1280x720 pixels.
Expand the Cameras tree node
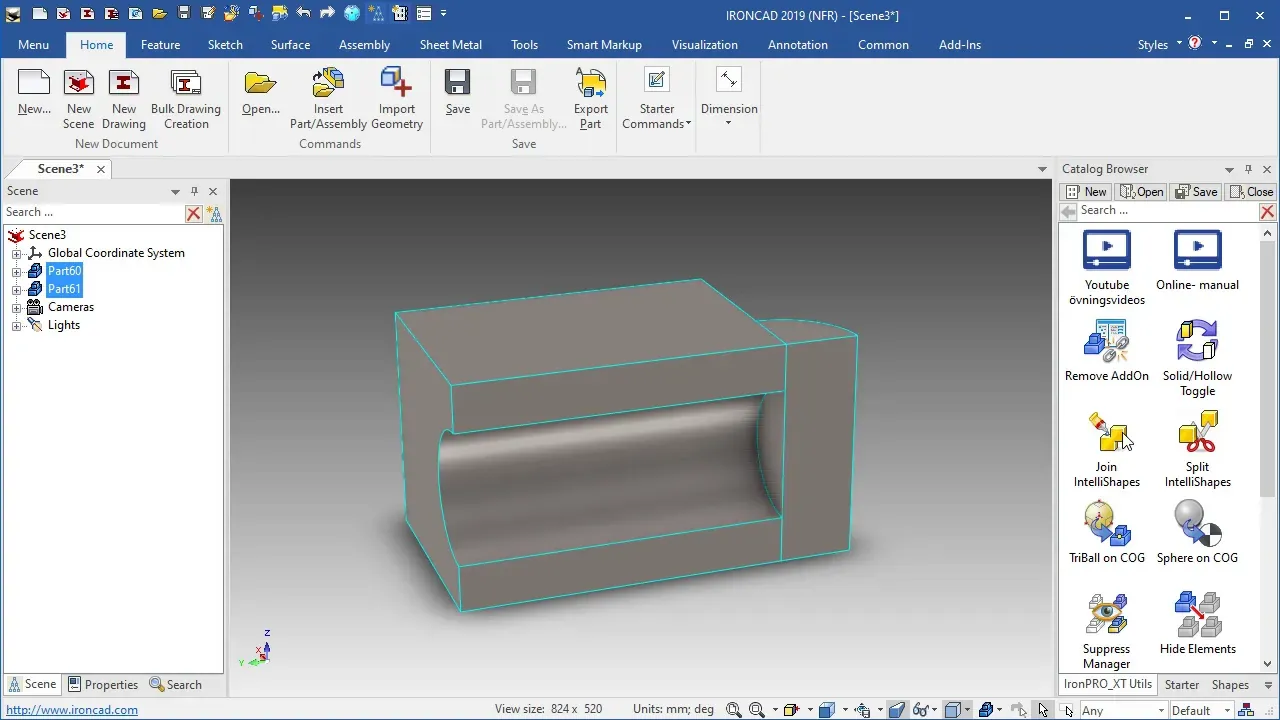[16, 307]
